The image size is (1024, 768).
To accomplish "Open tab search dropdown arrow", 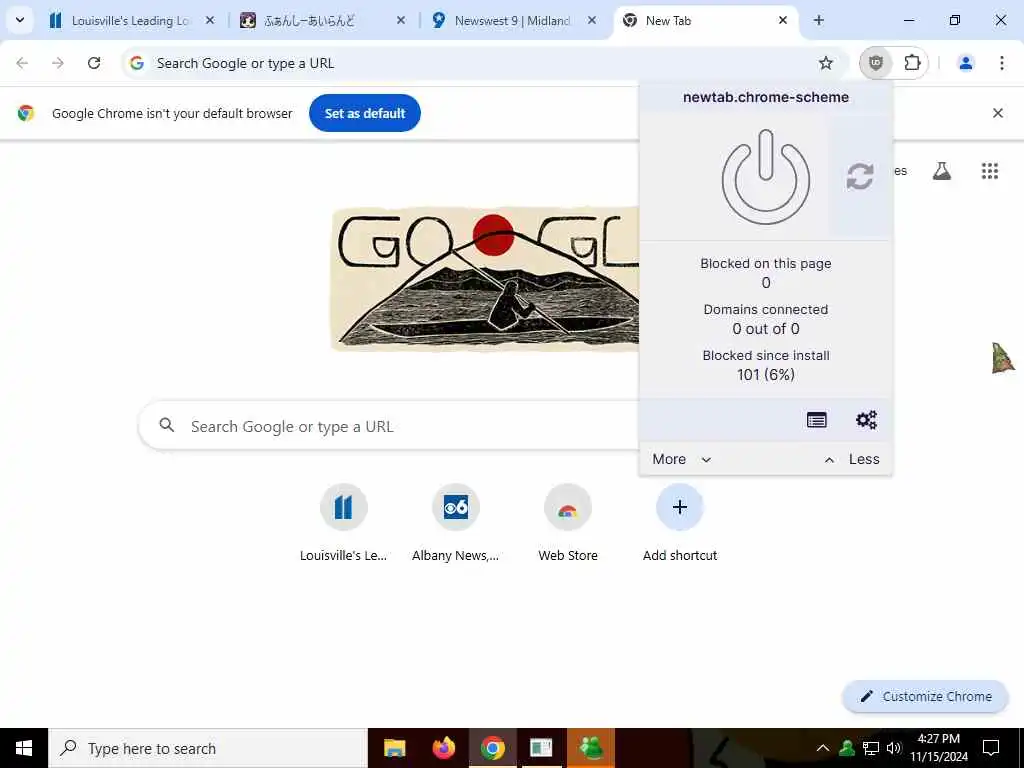I will [20, 20].
